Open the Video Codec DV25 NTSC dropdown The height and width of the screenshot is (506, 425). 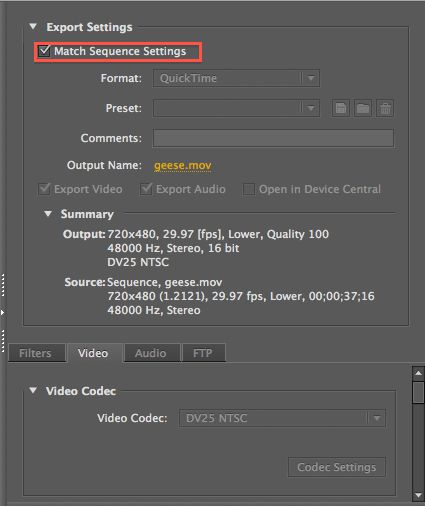(282, 418)
